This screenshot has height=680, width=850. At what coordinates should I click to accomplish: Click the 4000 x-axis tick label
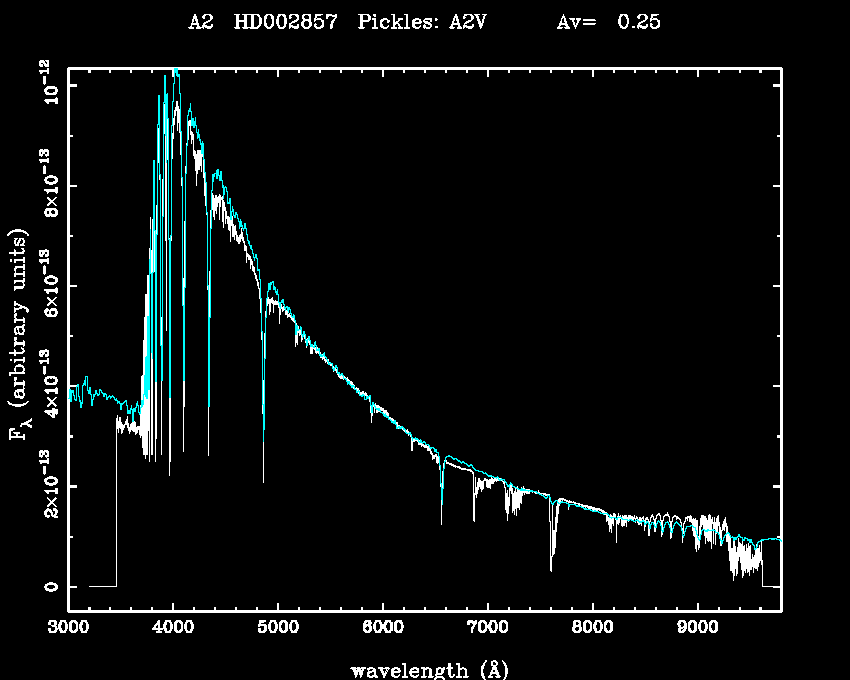point(173,628)
